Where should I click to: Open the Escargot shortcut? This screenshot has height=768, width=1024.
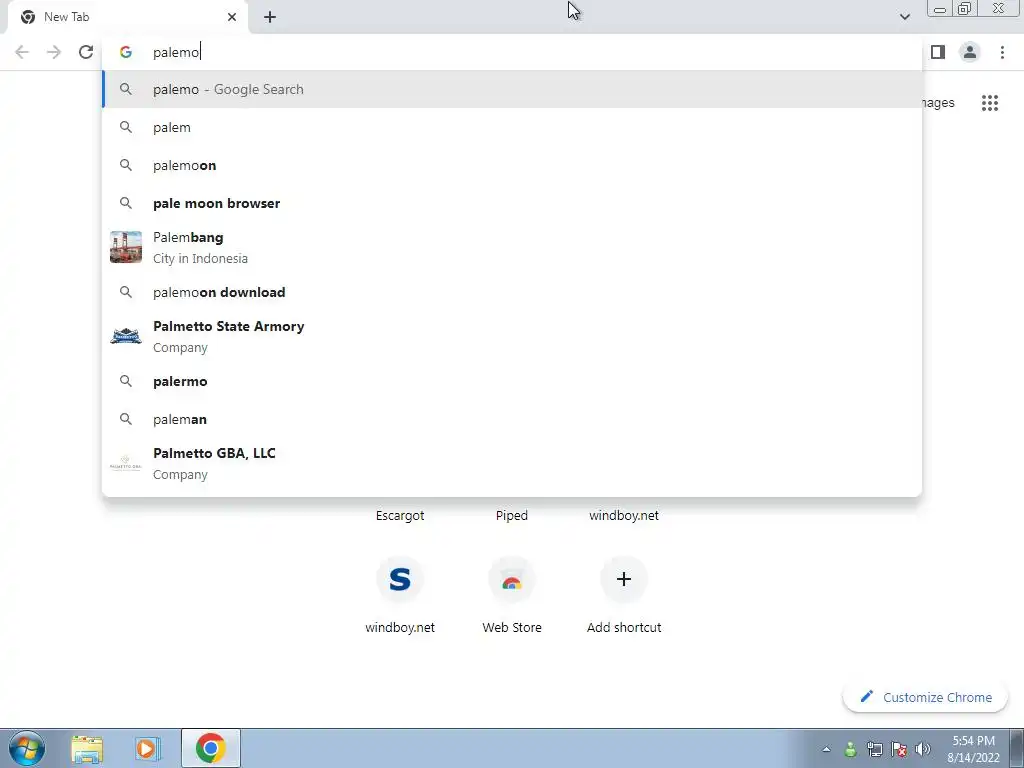click(x=400, y=515)
